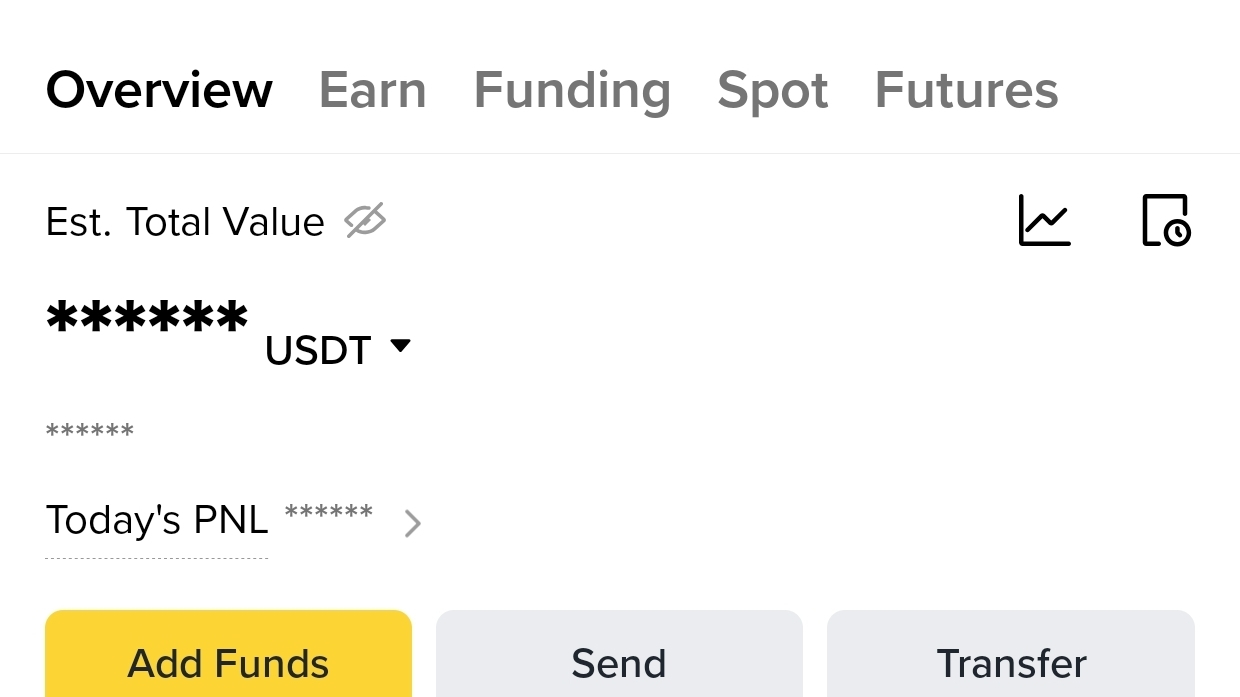Switch to the Overview tab

coord(159,90)
